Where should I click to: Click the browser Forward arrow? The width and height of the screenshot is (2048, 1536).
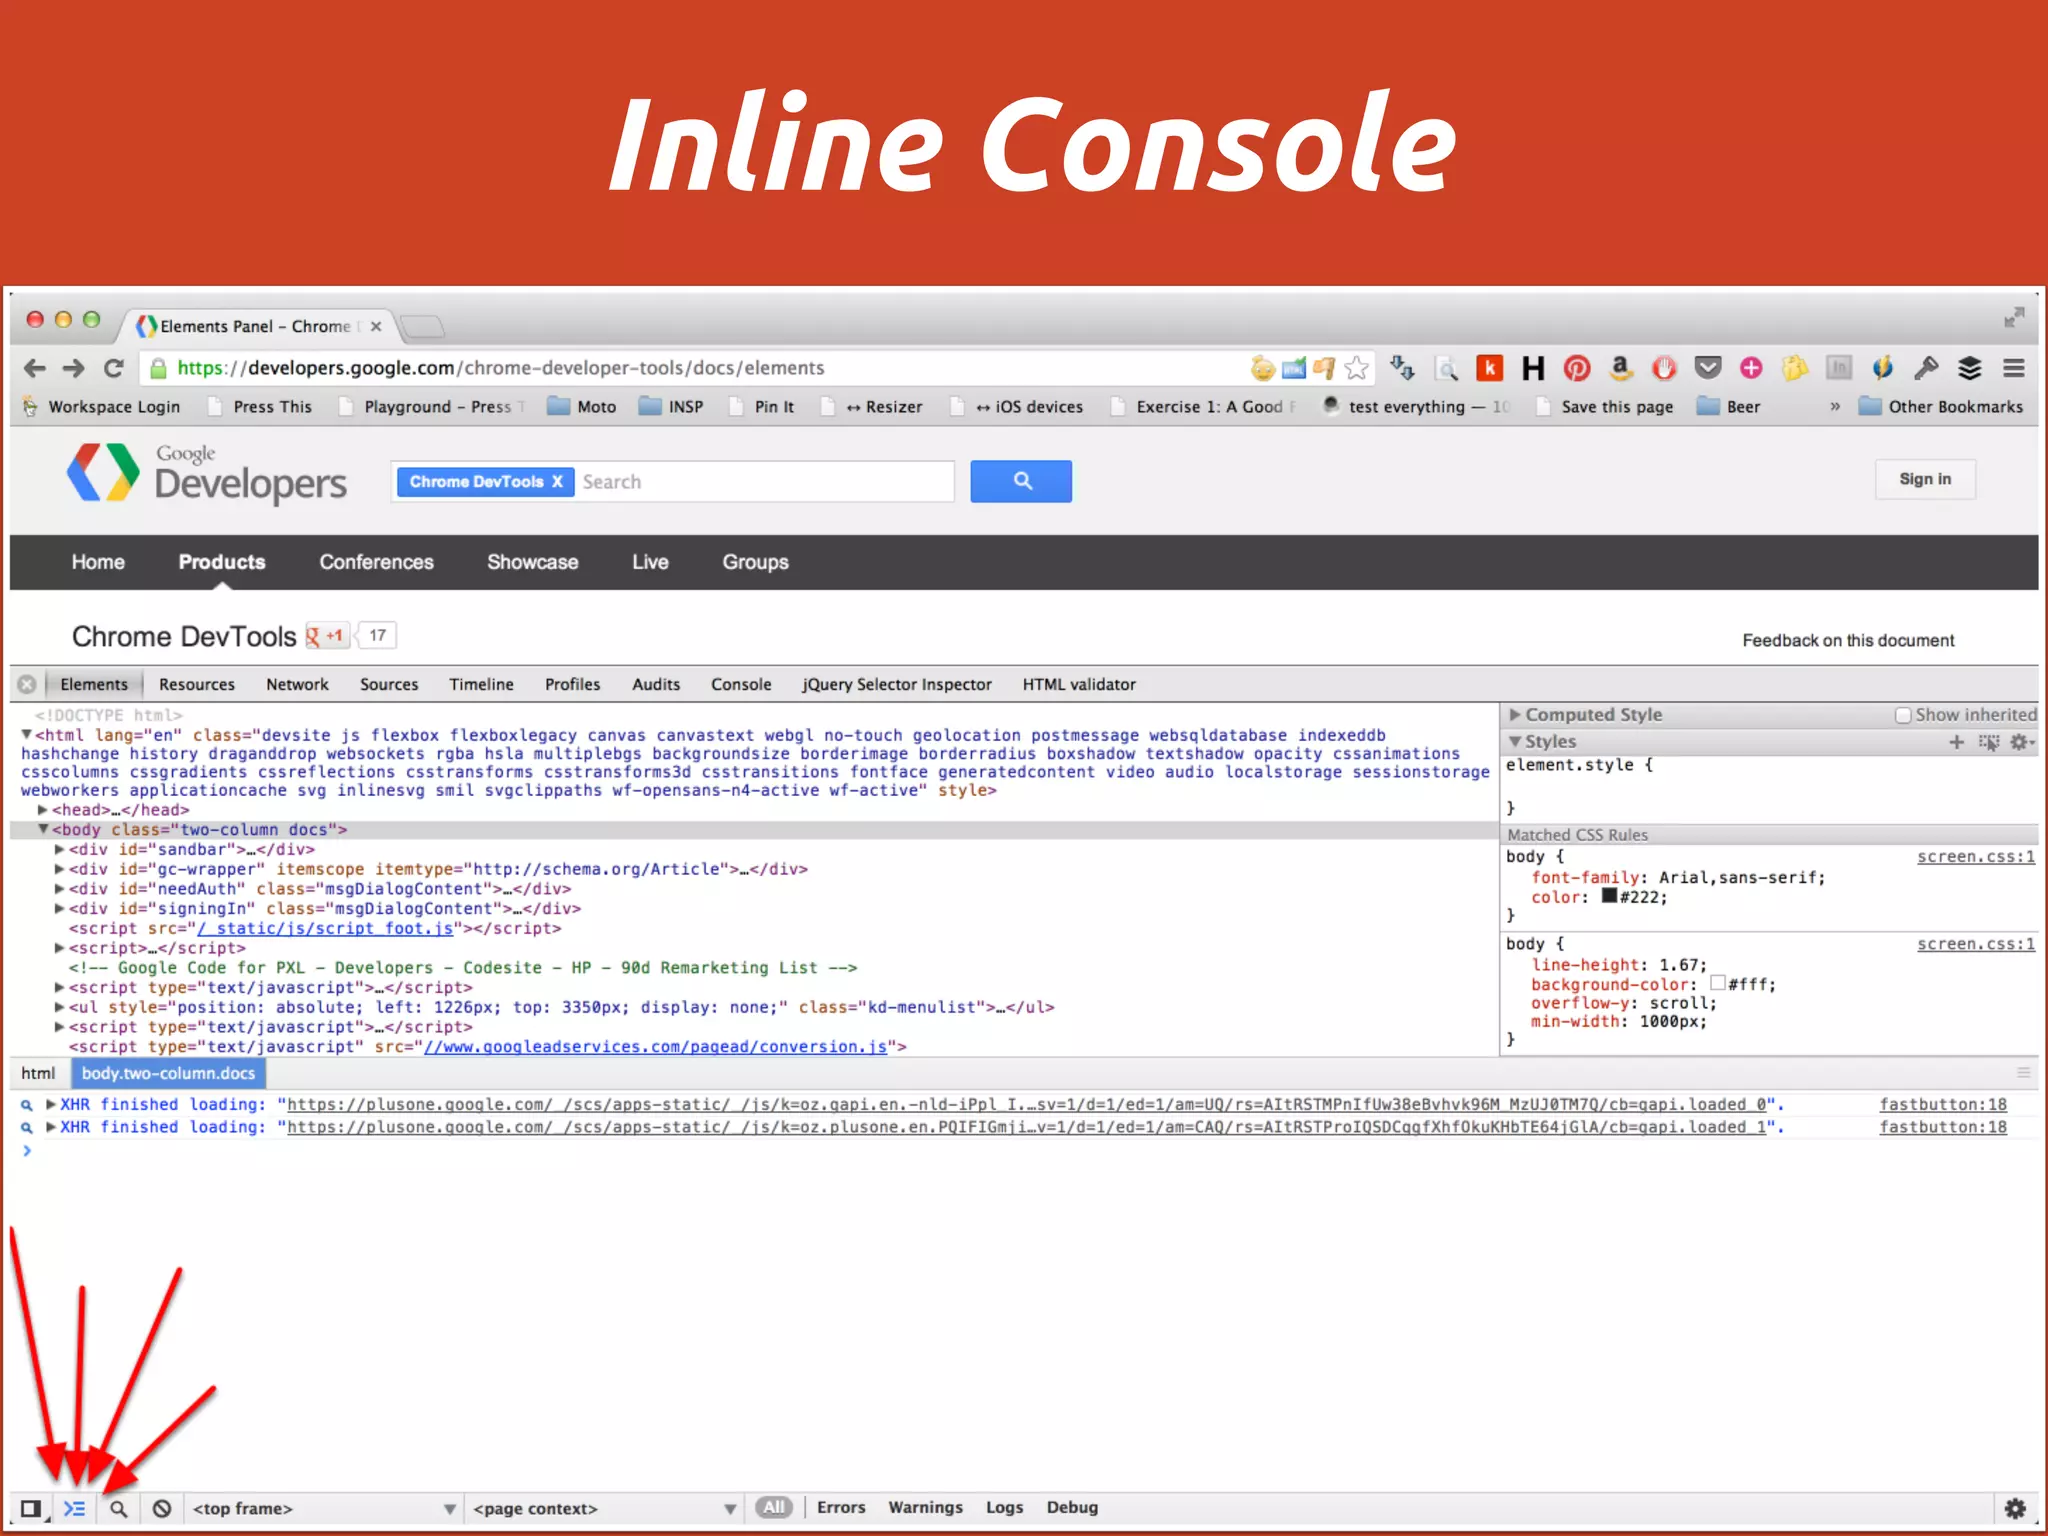pyautogui.click(x=74, y=368)
